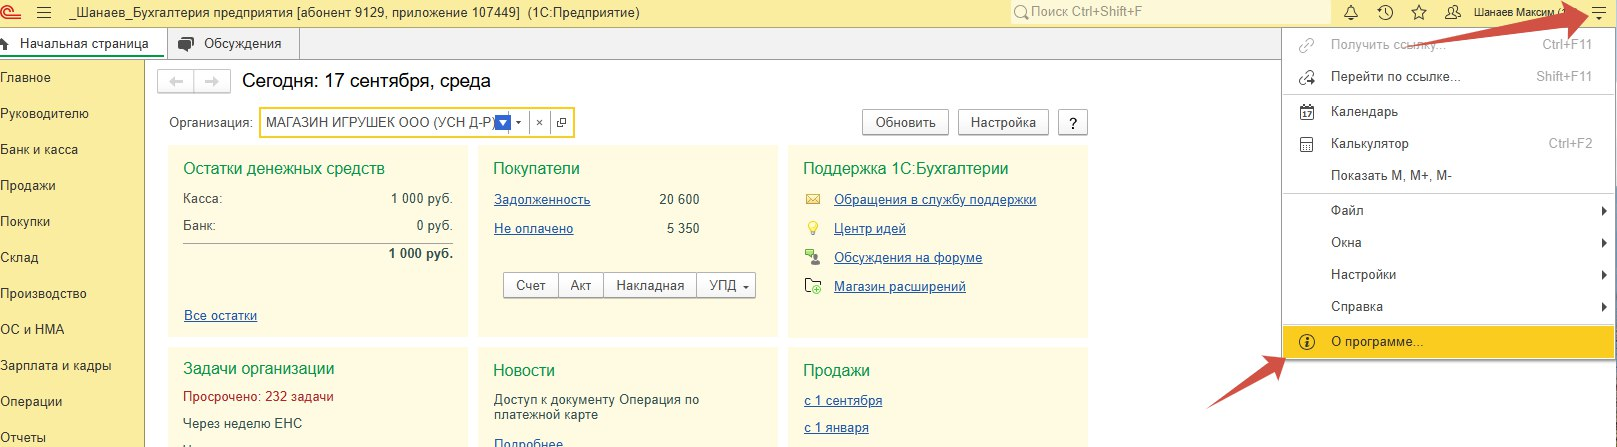Screen dimensions: 1617x447
Task: Click the open-form icon in Организация field
Action: coord(561,123)
